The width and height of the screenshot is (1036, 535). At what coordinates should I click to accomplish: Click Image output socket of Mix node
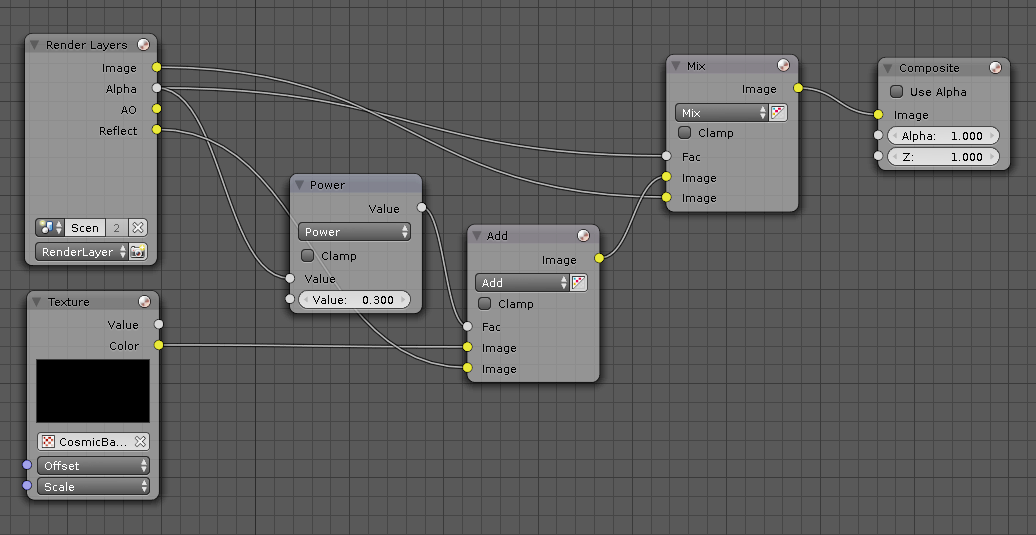click(x=798, y=88)
